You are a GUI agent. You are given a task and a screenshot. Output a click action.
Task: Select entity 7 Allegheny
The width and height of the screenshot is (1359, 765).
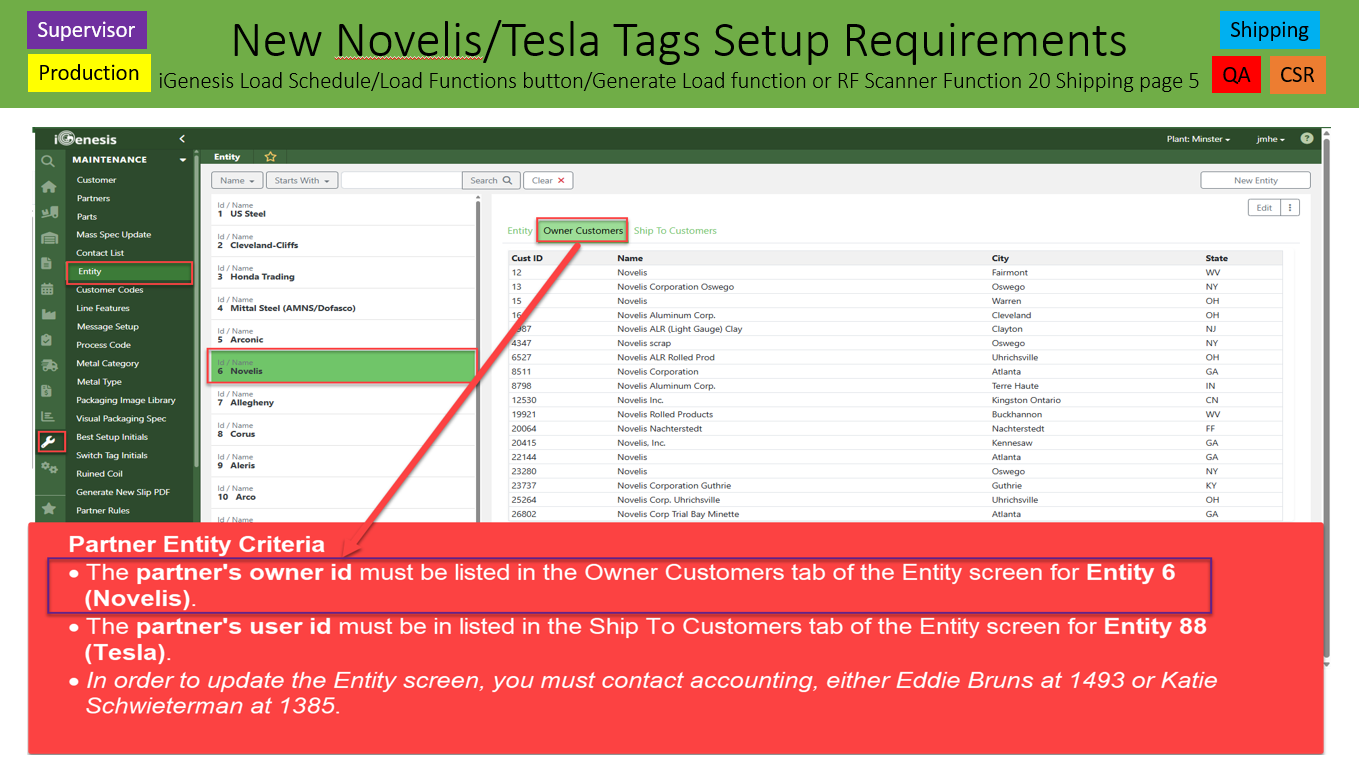343,399
